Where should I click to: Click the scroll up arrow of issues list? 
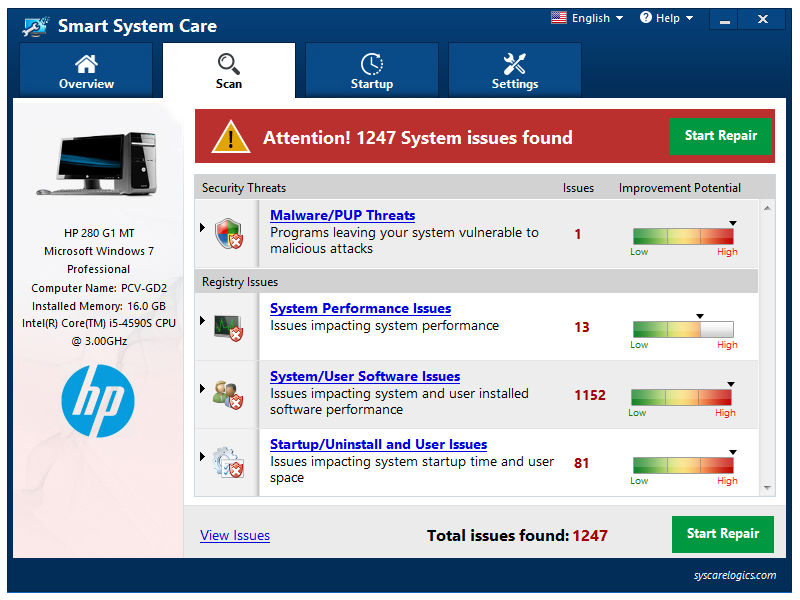tap(767, 208)
